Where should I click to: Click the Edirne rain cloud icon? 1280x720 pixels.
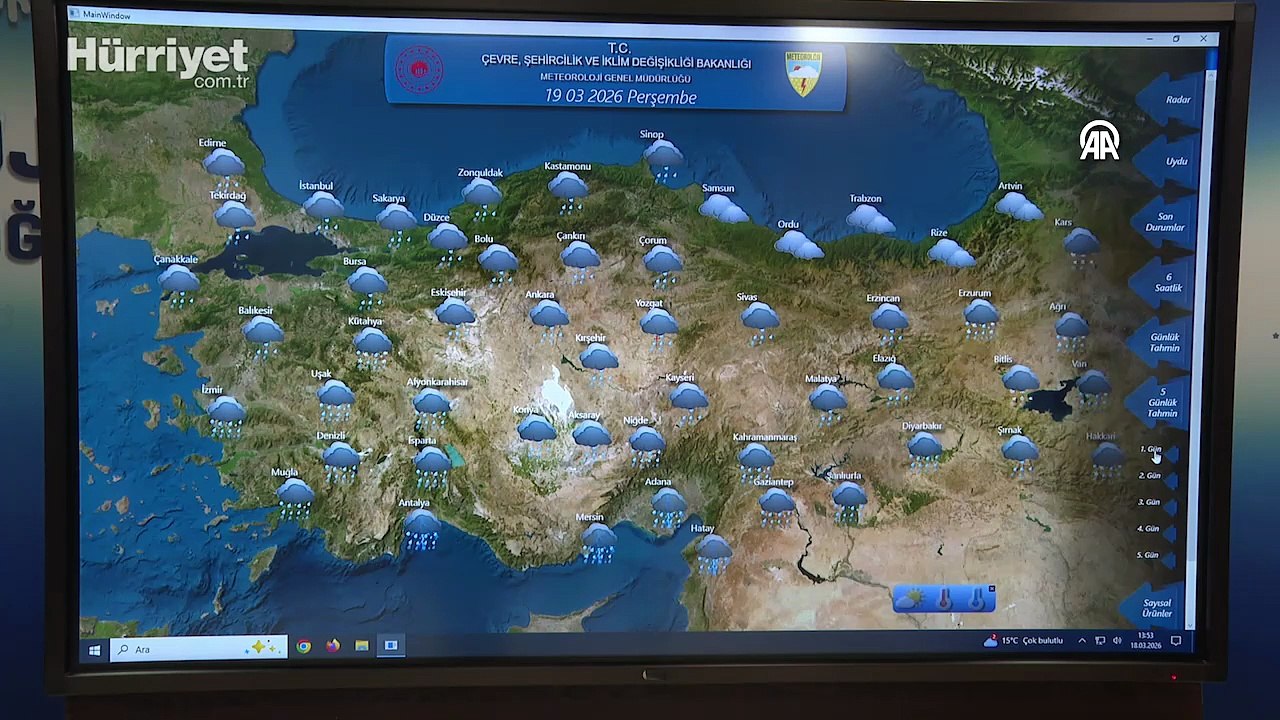pos(223,168)
